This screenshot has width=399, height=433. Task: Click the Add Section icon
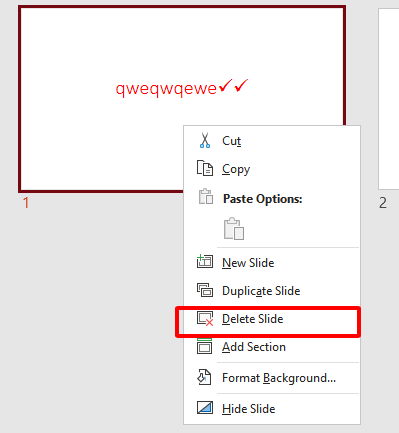(x=204, y=346)
